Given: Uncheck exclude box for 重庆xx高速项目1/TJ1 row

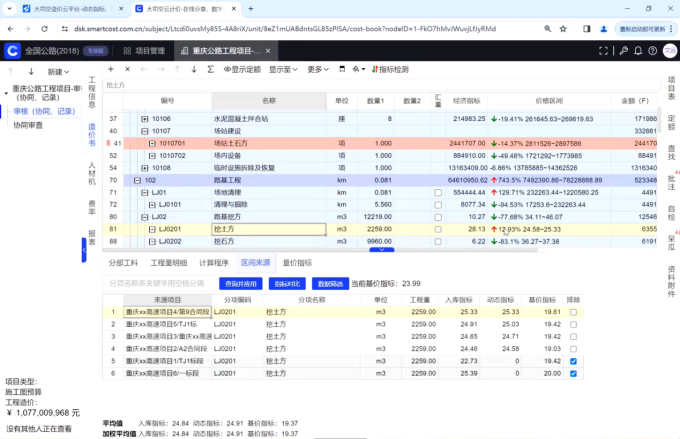Looking at the screenshot, I should tap(573, 360).
